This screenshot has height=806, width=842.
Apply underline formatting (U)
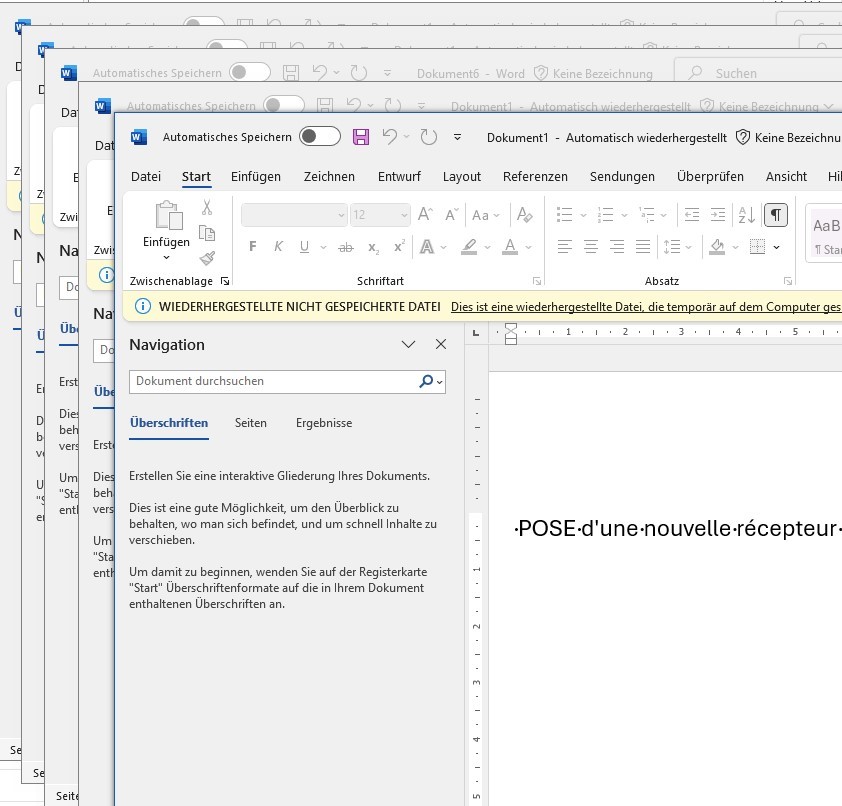point(304,246)
